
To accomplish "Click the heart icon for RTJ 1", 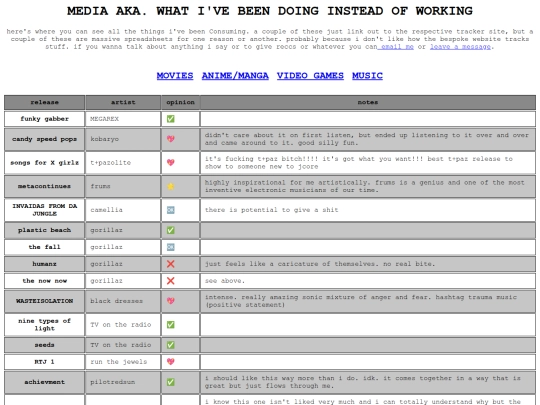I will [x=170, y=362].
